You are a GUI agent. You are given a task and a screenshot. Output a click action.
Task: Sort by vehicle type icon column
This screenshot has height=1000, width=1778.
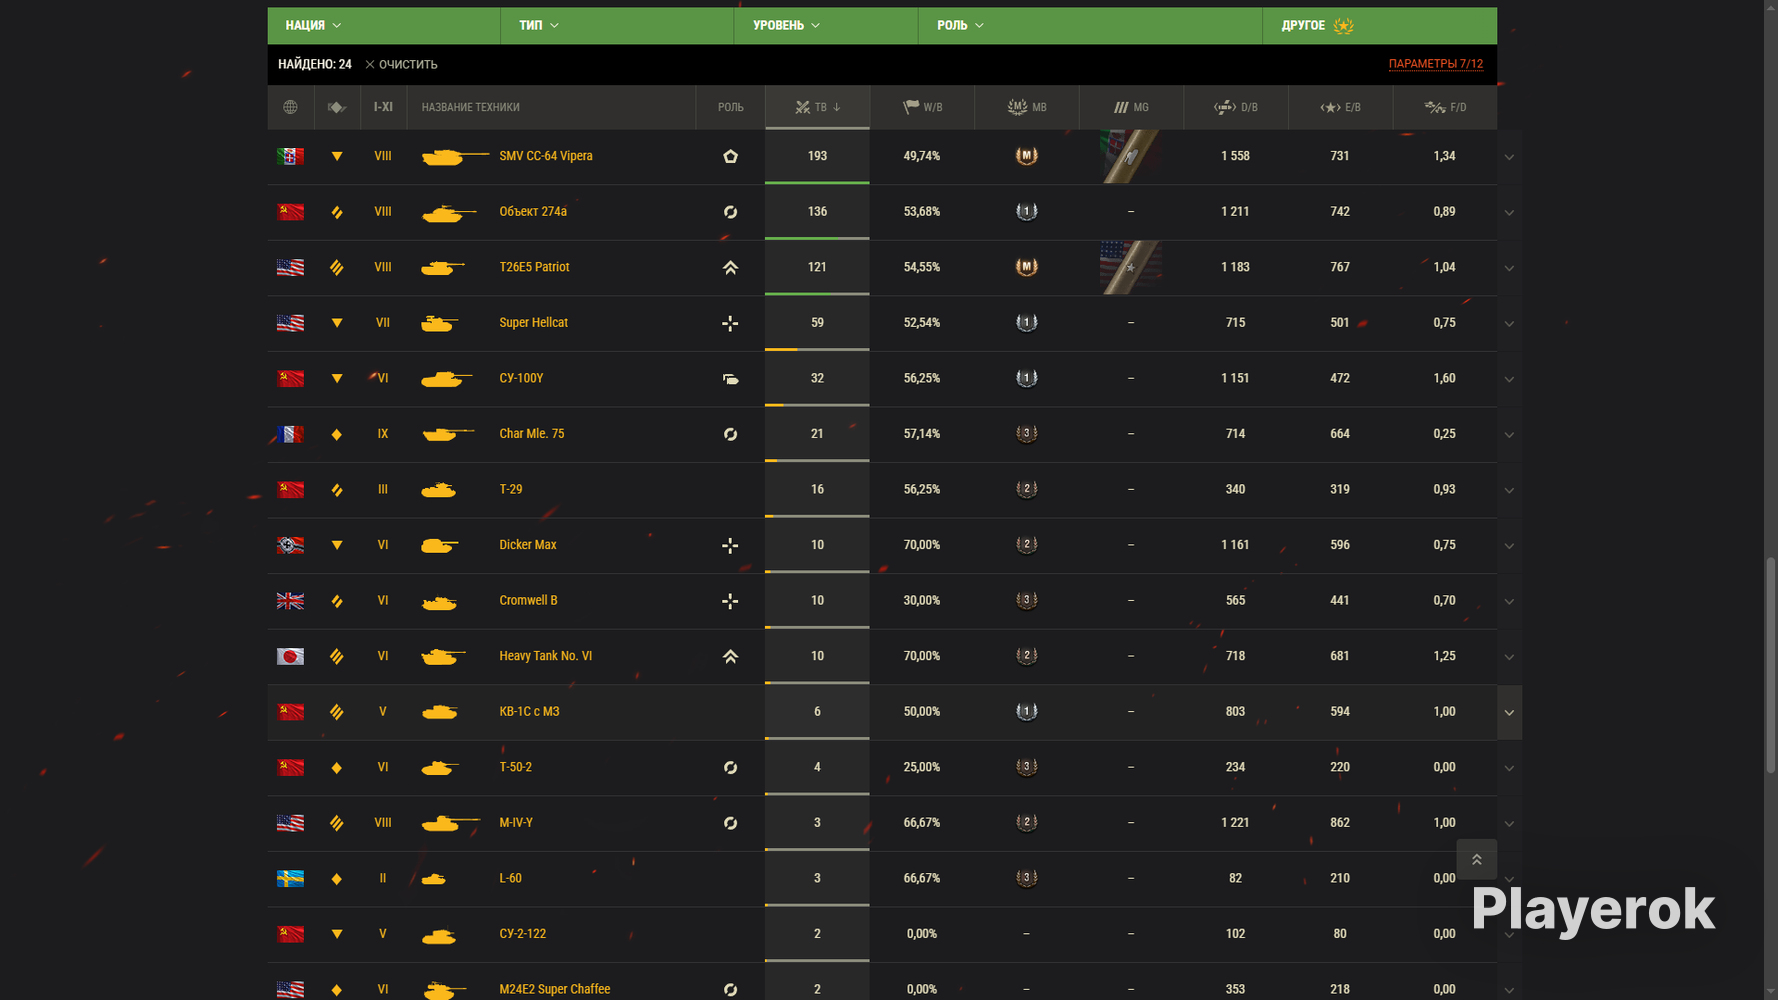click(337, 107)
